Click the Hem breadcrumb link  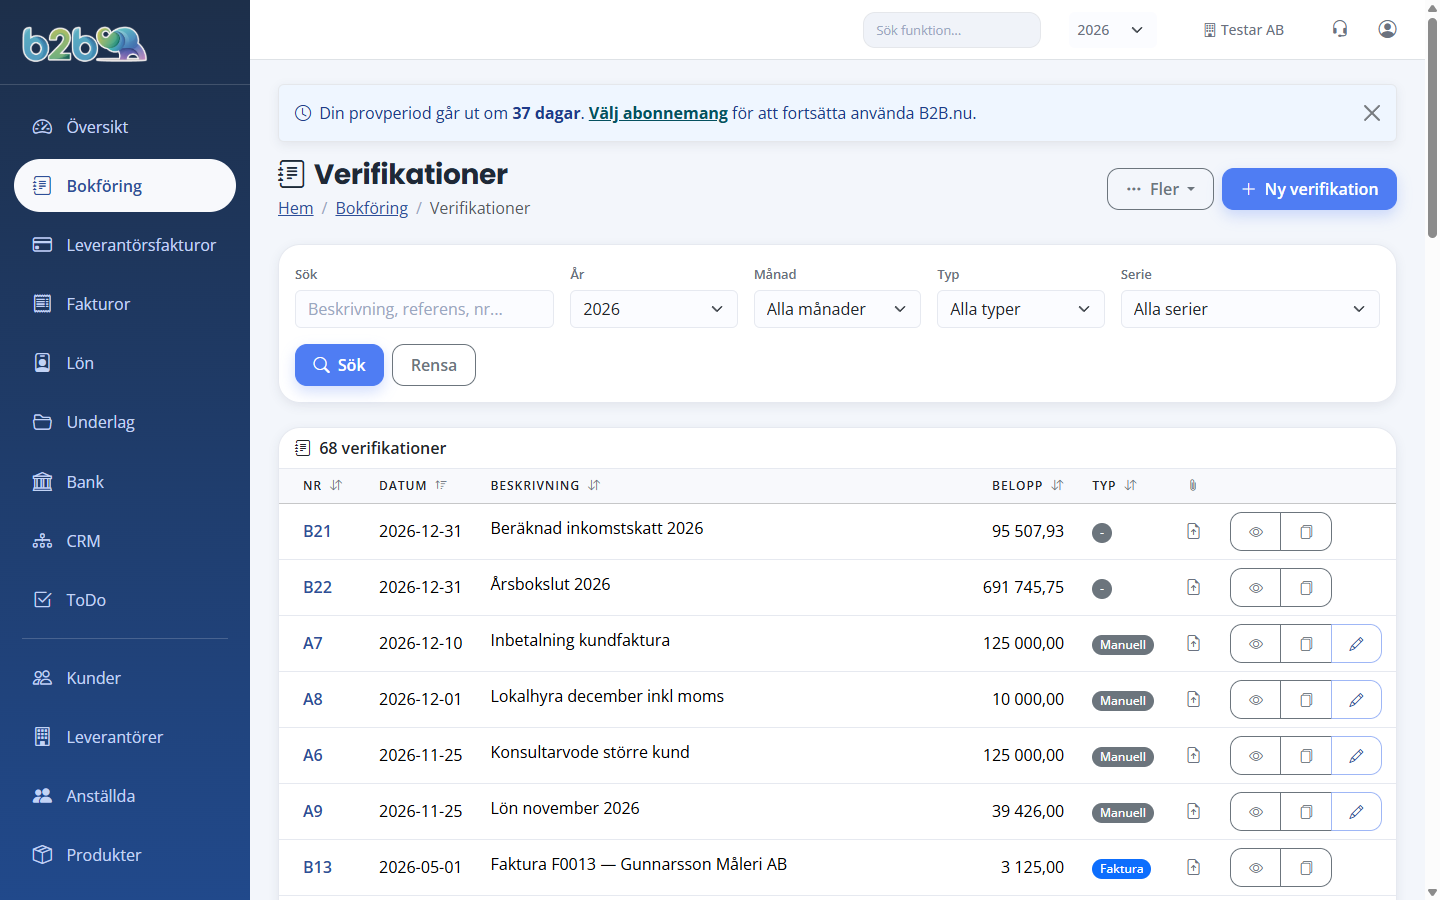pos(296,208)
